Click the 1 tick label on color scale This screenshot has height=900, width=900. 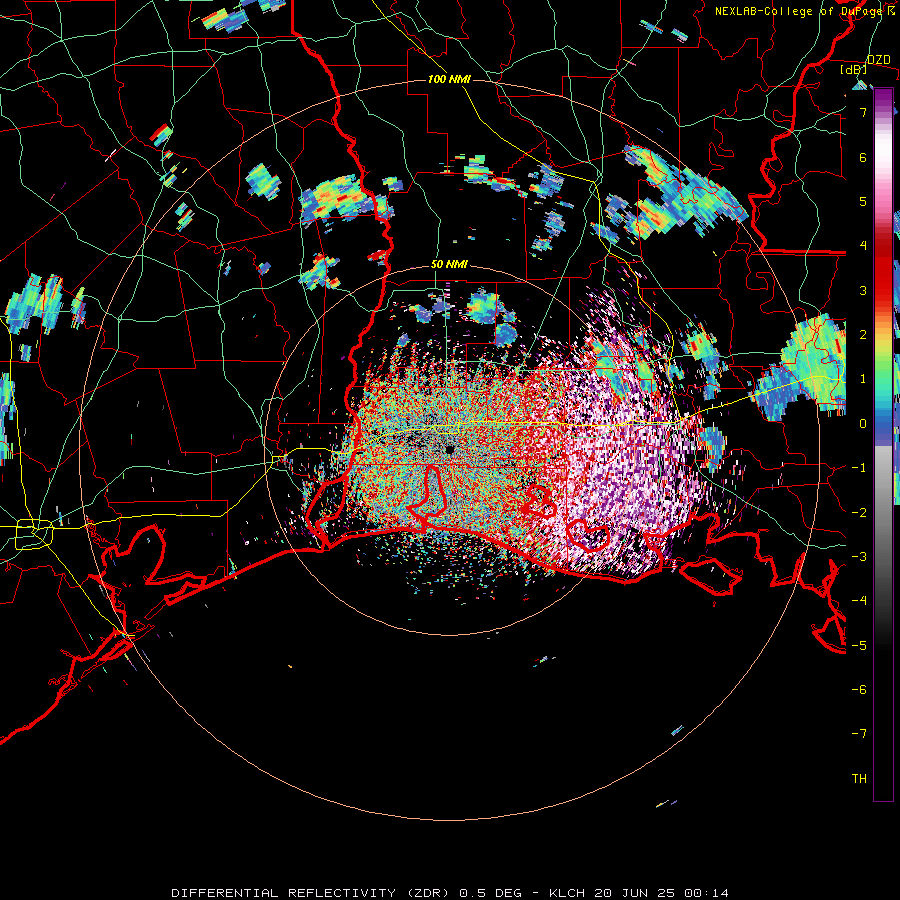(863, 379)
